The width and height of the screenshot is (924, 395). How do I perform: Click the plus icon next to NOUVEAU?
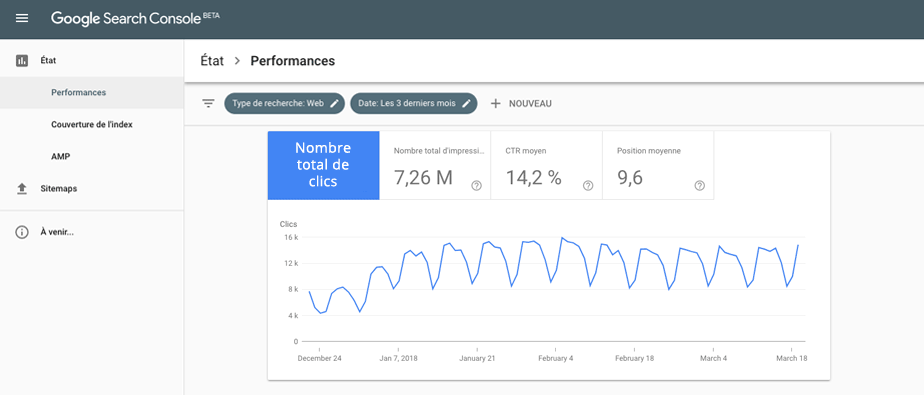click(x=496, y=104)
